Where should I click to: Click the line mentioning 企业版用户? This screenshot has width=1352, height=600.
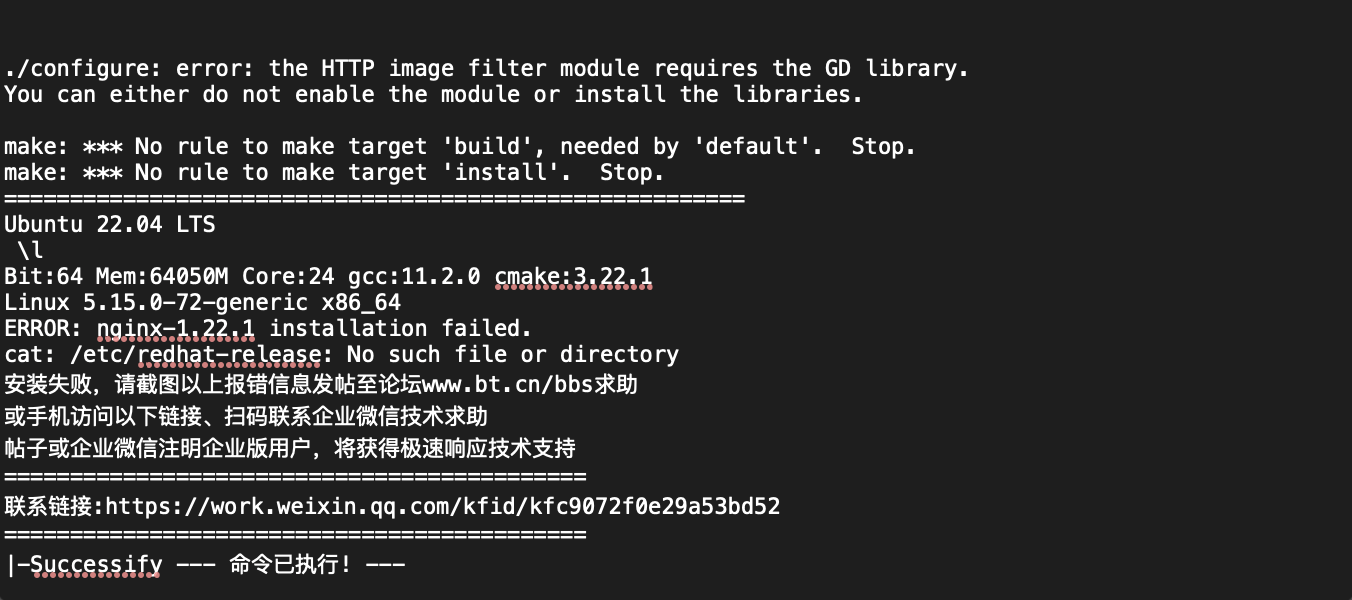[290, 447]
